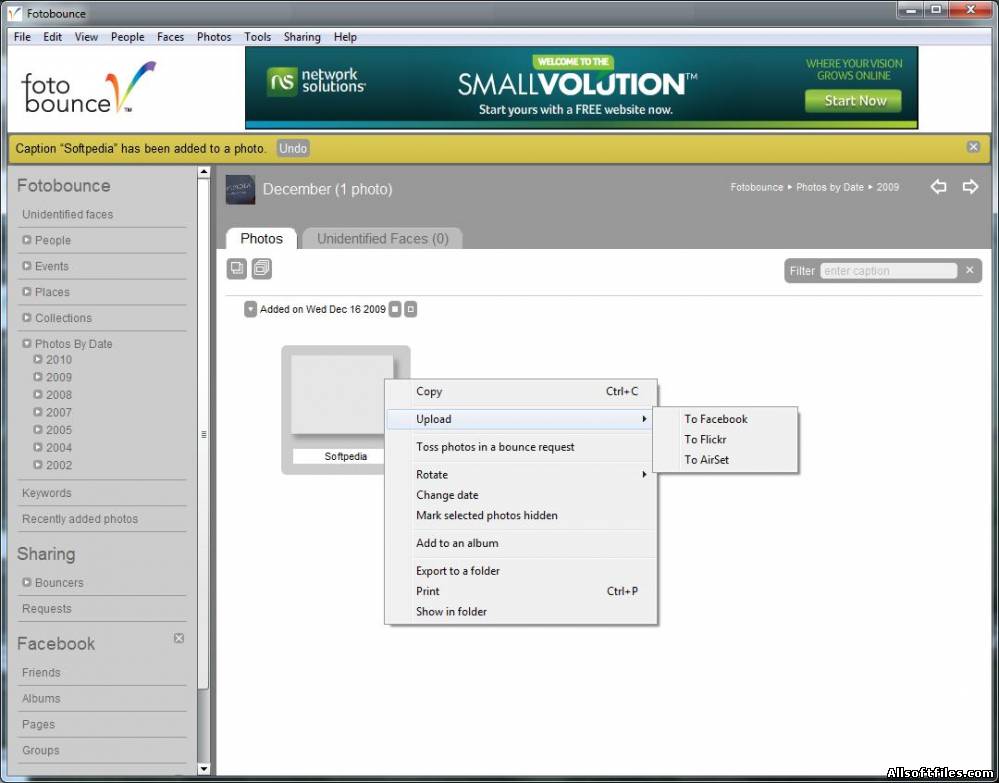This screenshot has height=783, width=999.
Task: Expand the People section in sidebar
Action: pyautogui.click(x=27, y=240)
